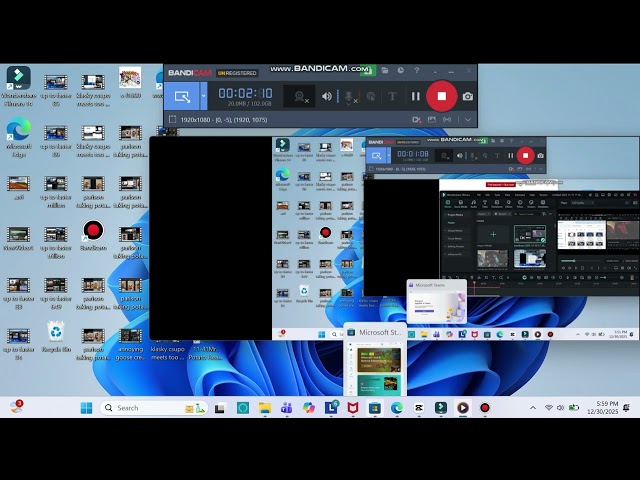Open Bandicam Home with the green icon

368,71
